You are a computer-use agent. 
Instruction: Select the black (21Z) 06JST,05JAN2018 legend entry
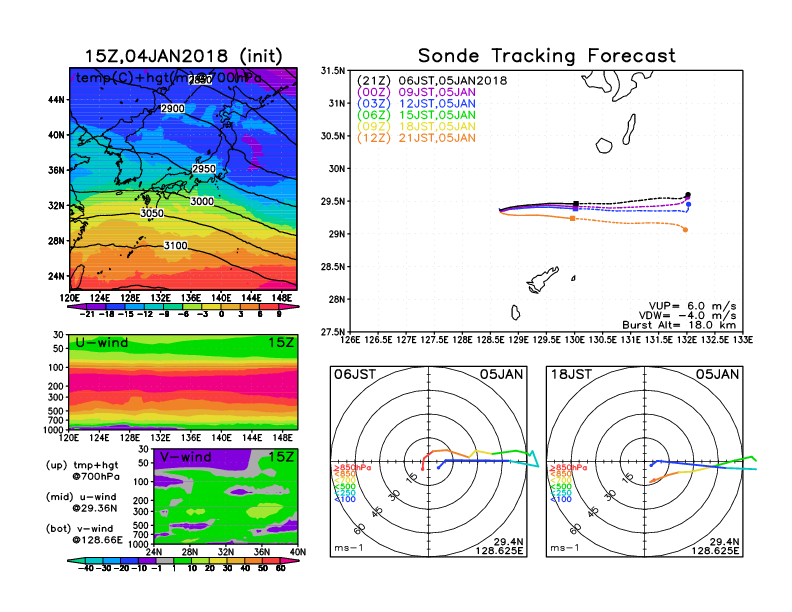pyautogui.click(x=432, y=81)
